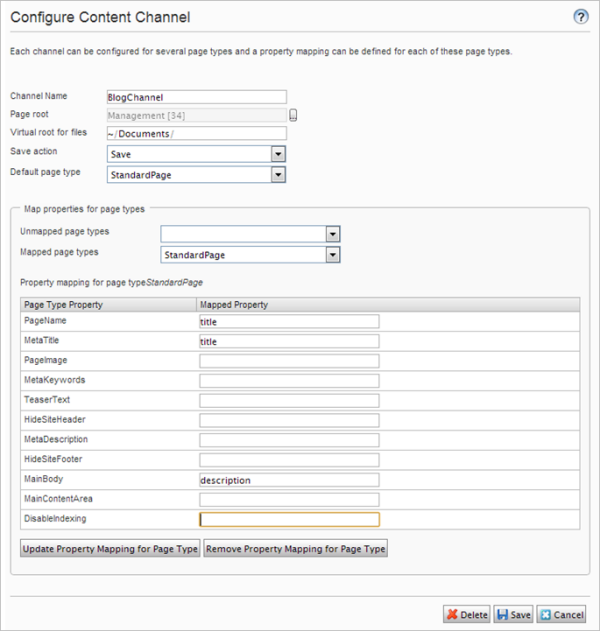The height and width of the screenshot is (631, 600).
Task: Click the Virtual root for files field
Action: (x=196, y=133)
